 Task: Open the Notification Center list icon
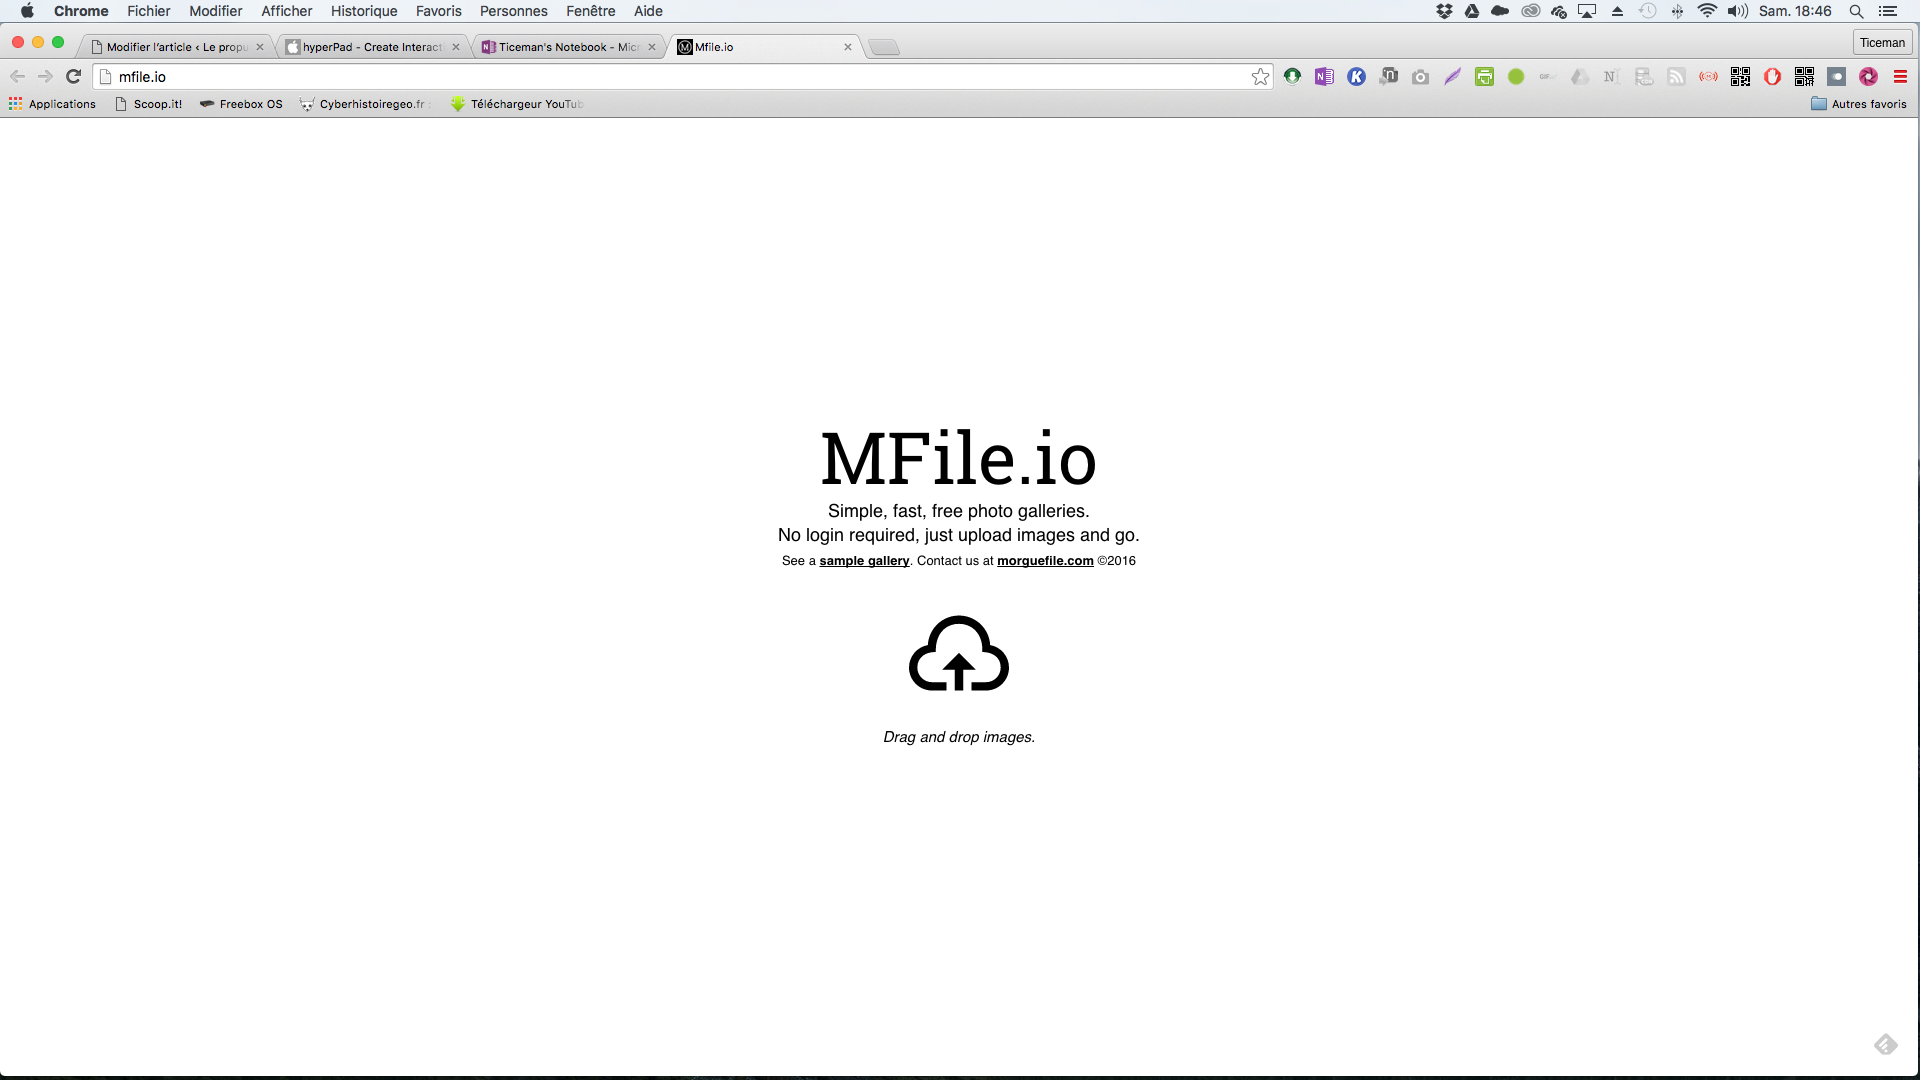click(x=1888, y=11)
